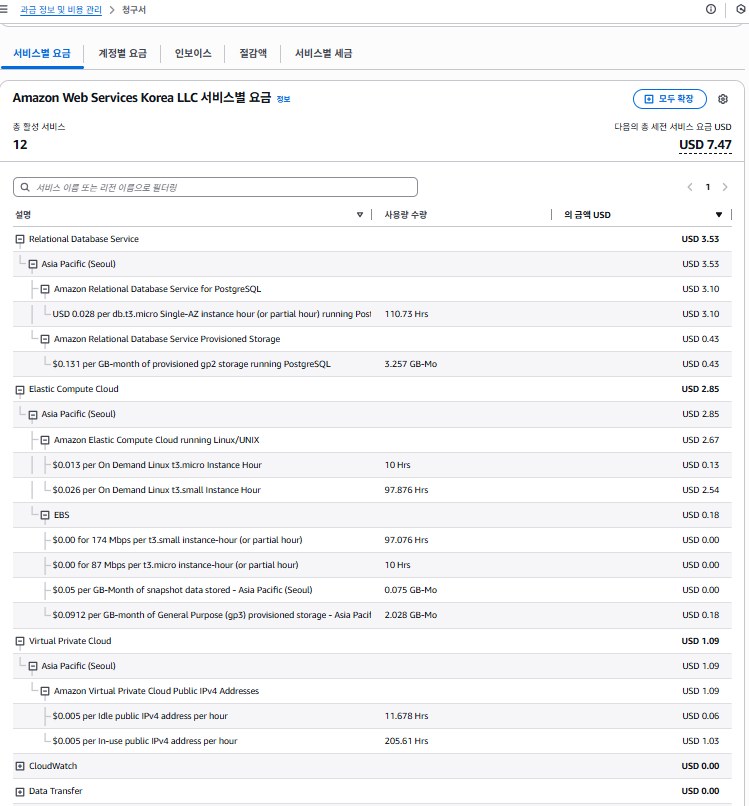Collapse Relational Database Service row
Image resolution: width=749 pixels, height=806 pixels.
pos(20,239)
